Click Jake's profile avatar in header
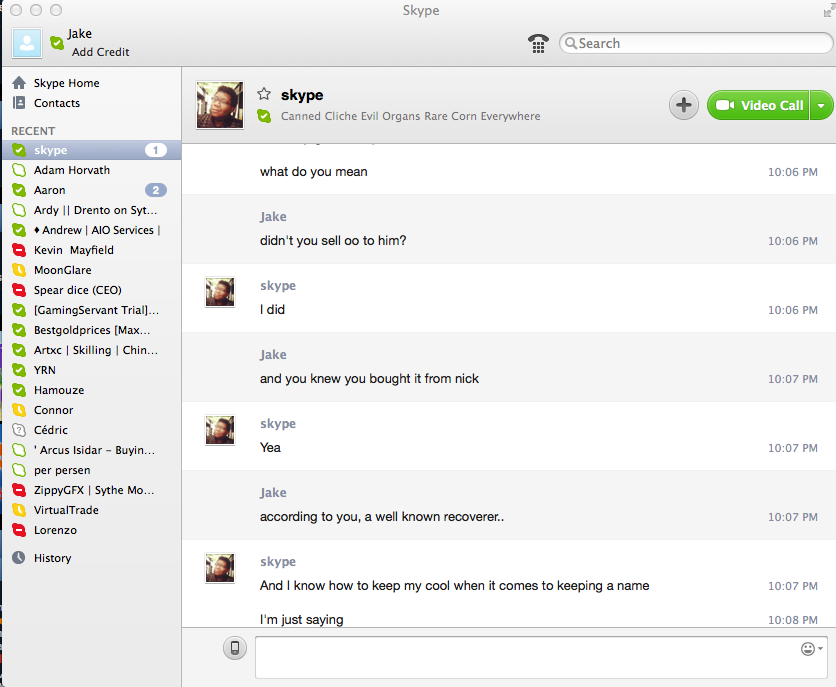Viewport: 836px width, 687px height. pos(27,43)
